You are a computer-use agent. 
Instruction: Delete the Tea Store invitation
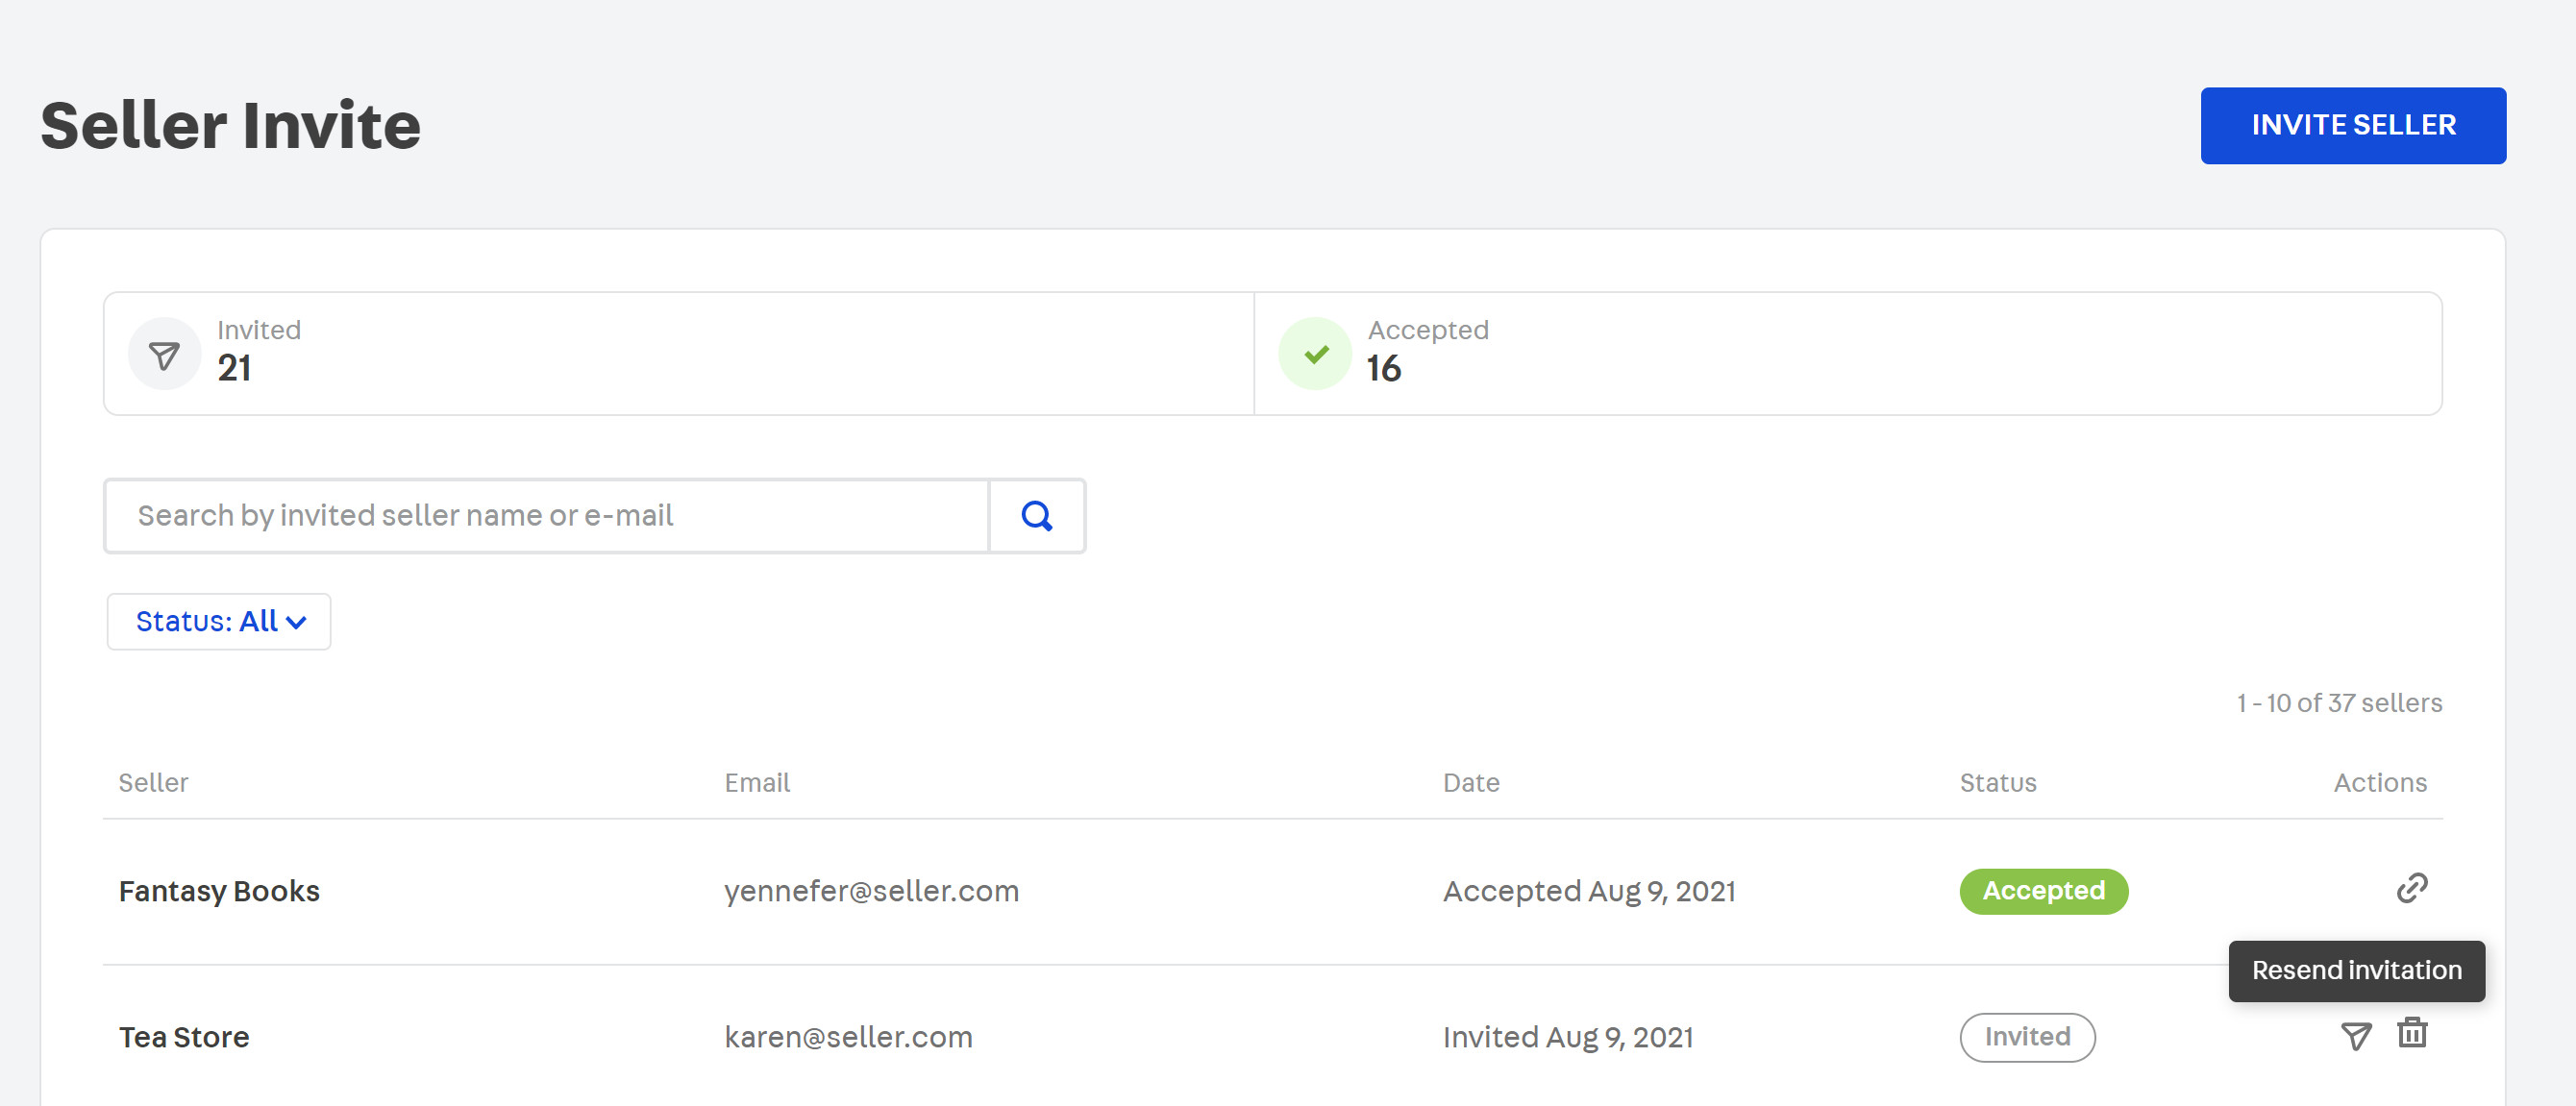2412,1033
